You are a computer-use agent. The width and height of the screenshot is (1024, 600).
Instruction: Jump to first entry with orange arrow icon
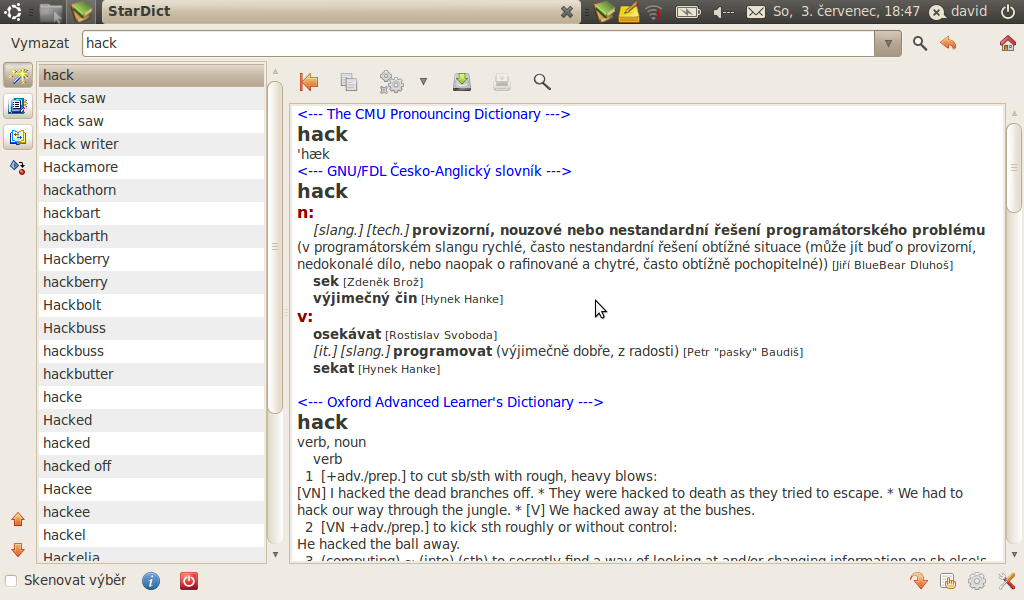tap(309, 82)
